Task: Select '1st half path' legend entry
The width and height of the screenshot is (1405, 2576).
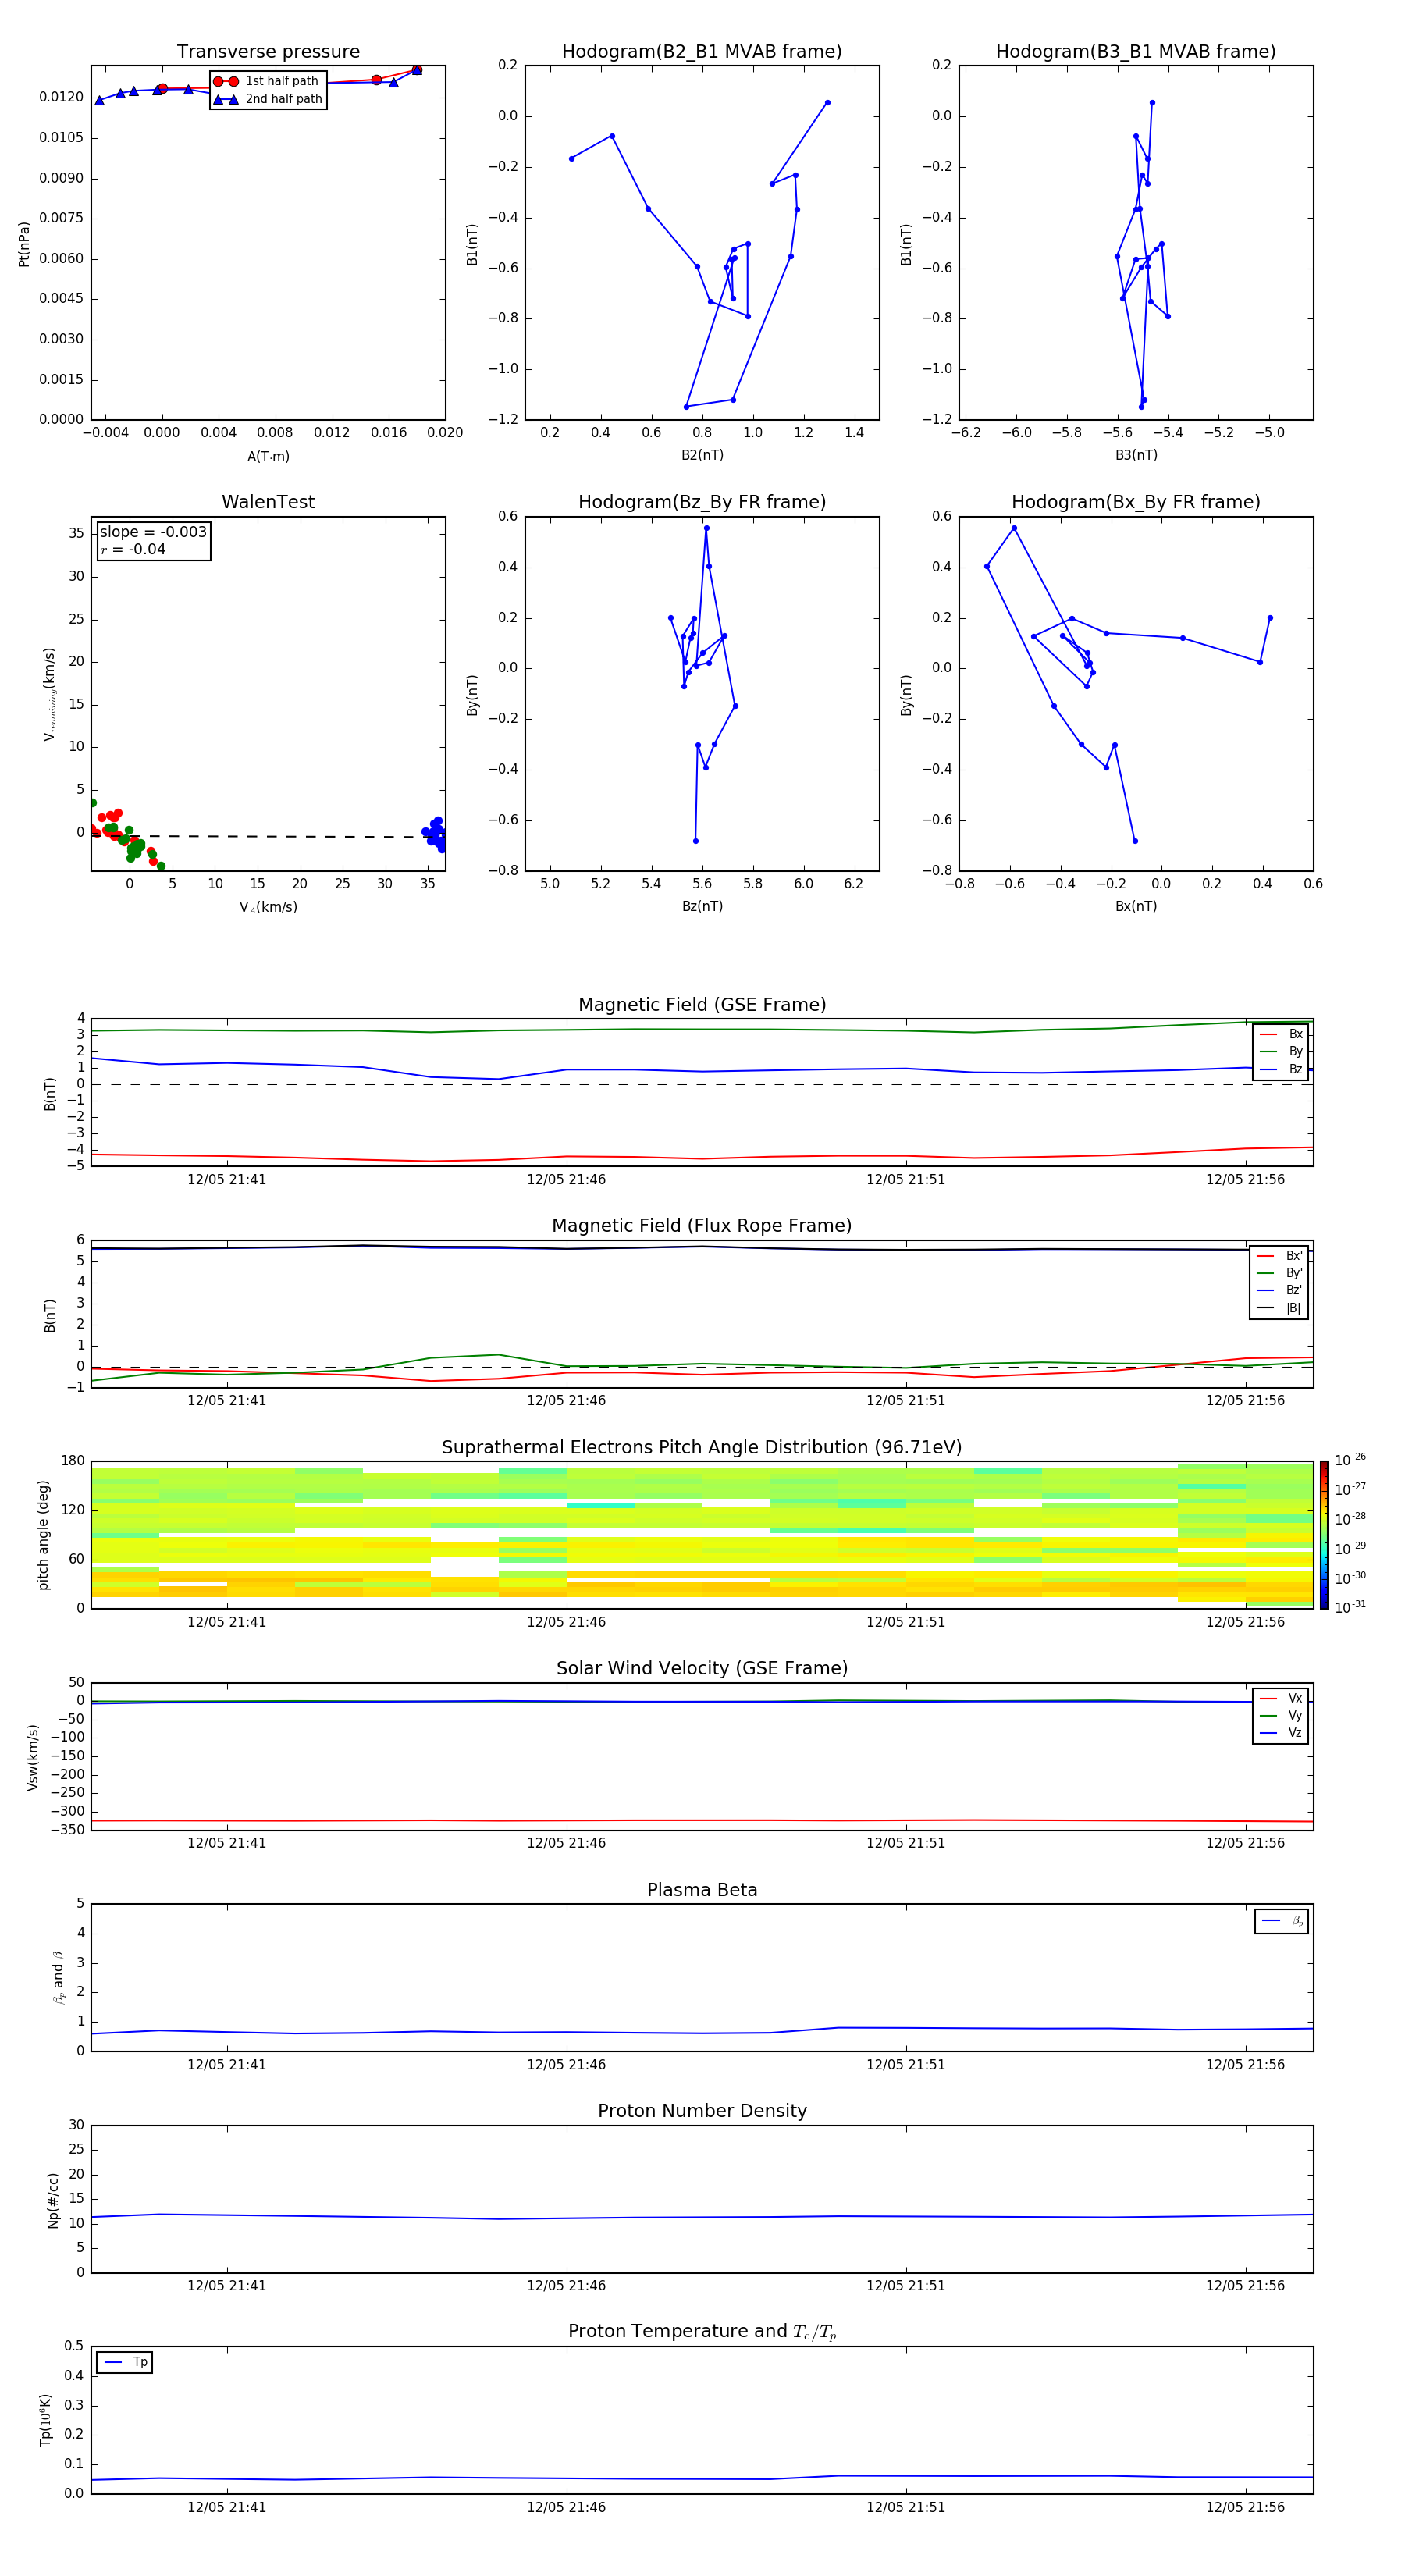Action: click(267, 81)
